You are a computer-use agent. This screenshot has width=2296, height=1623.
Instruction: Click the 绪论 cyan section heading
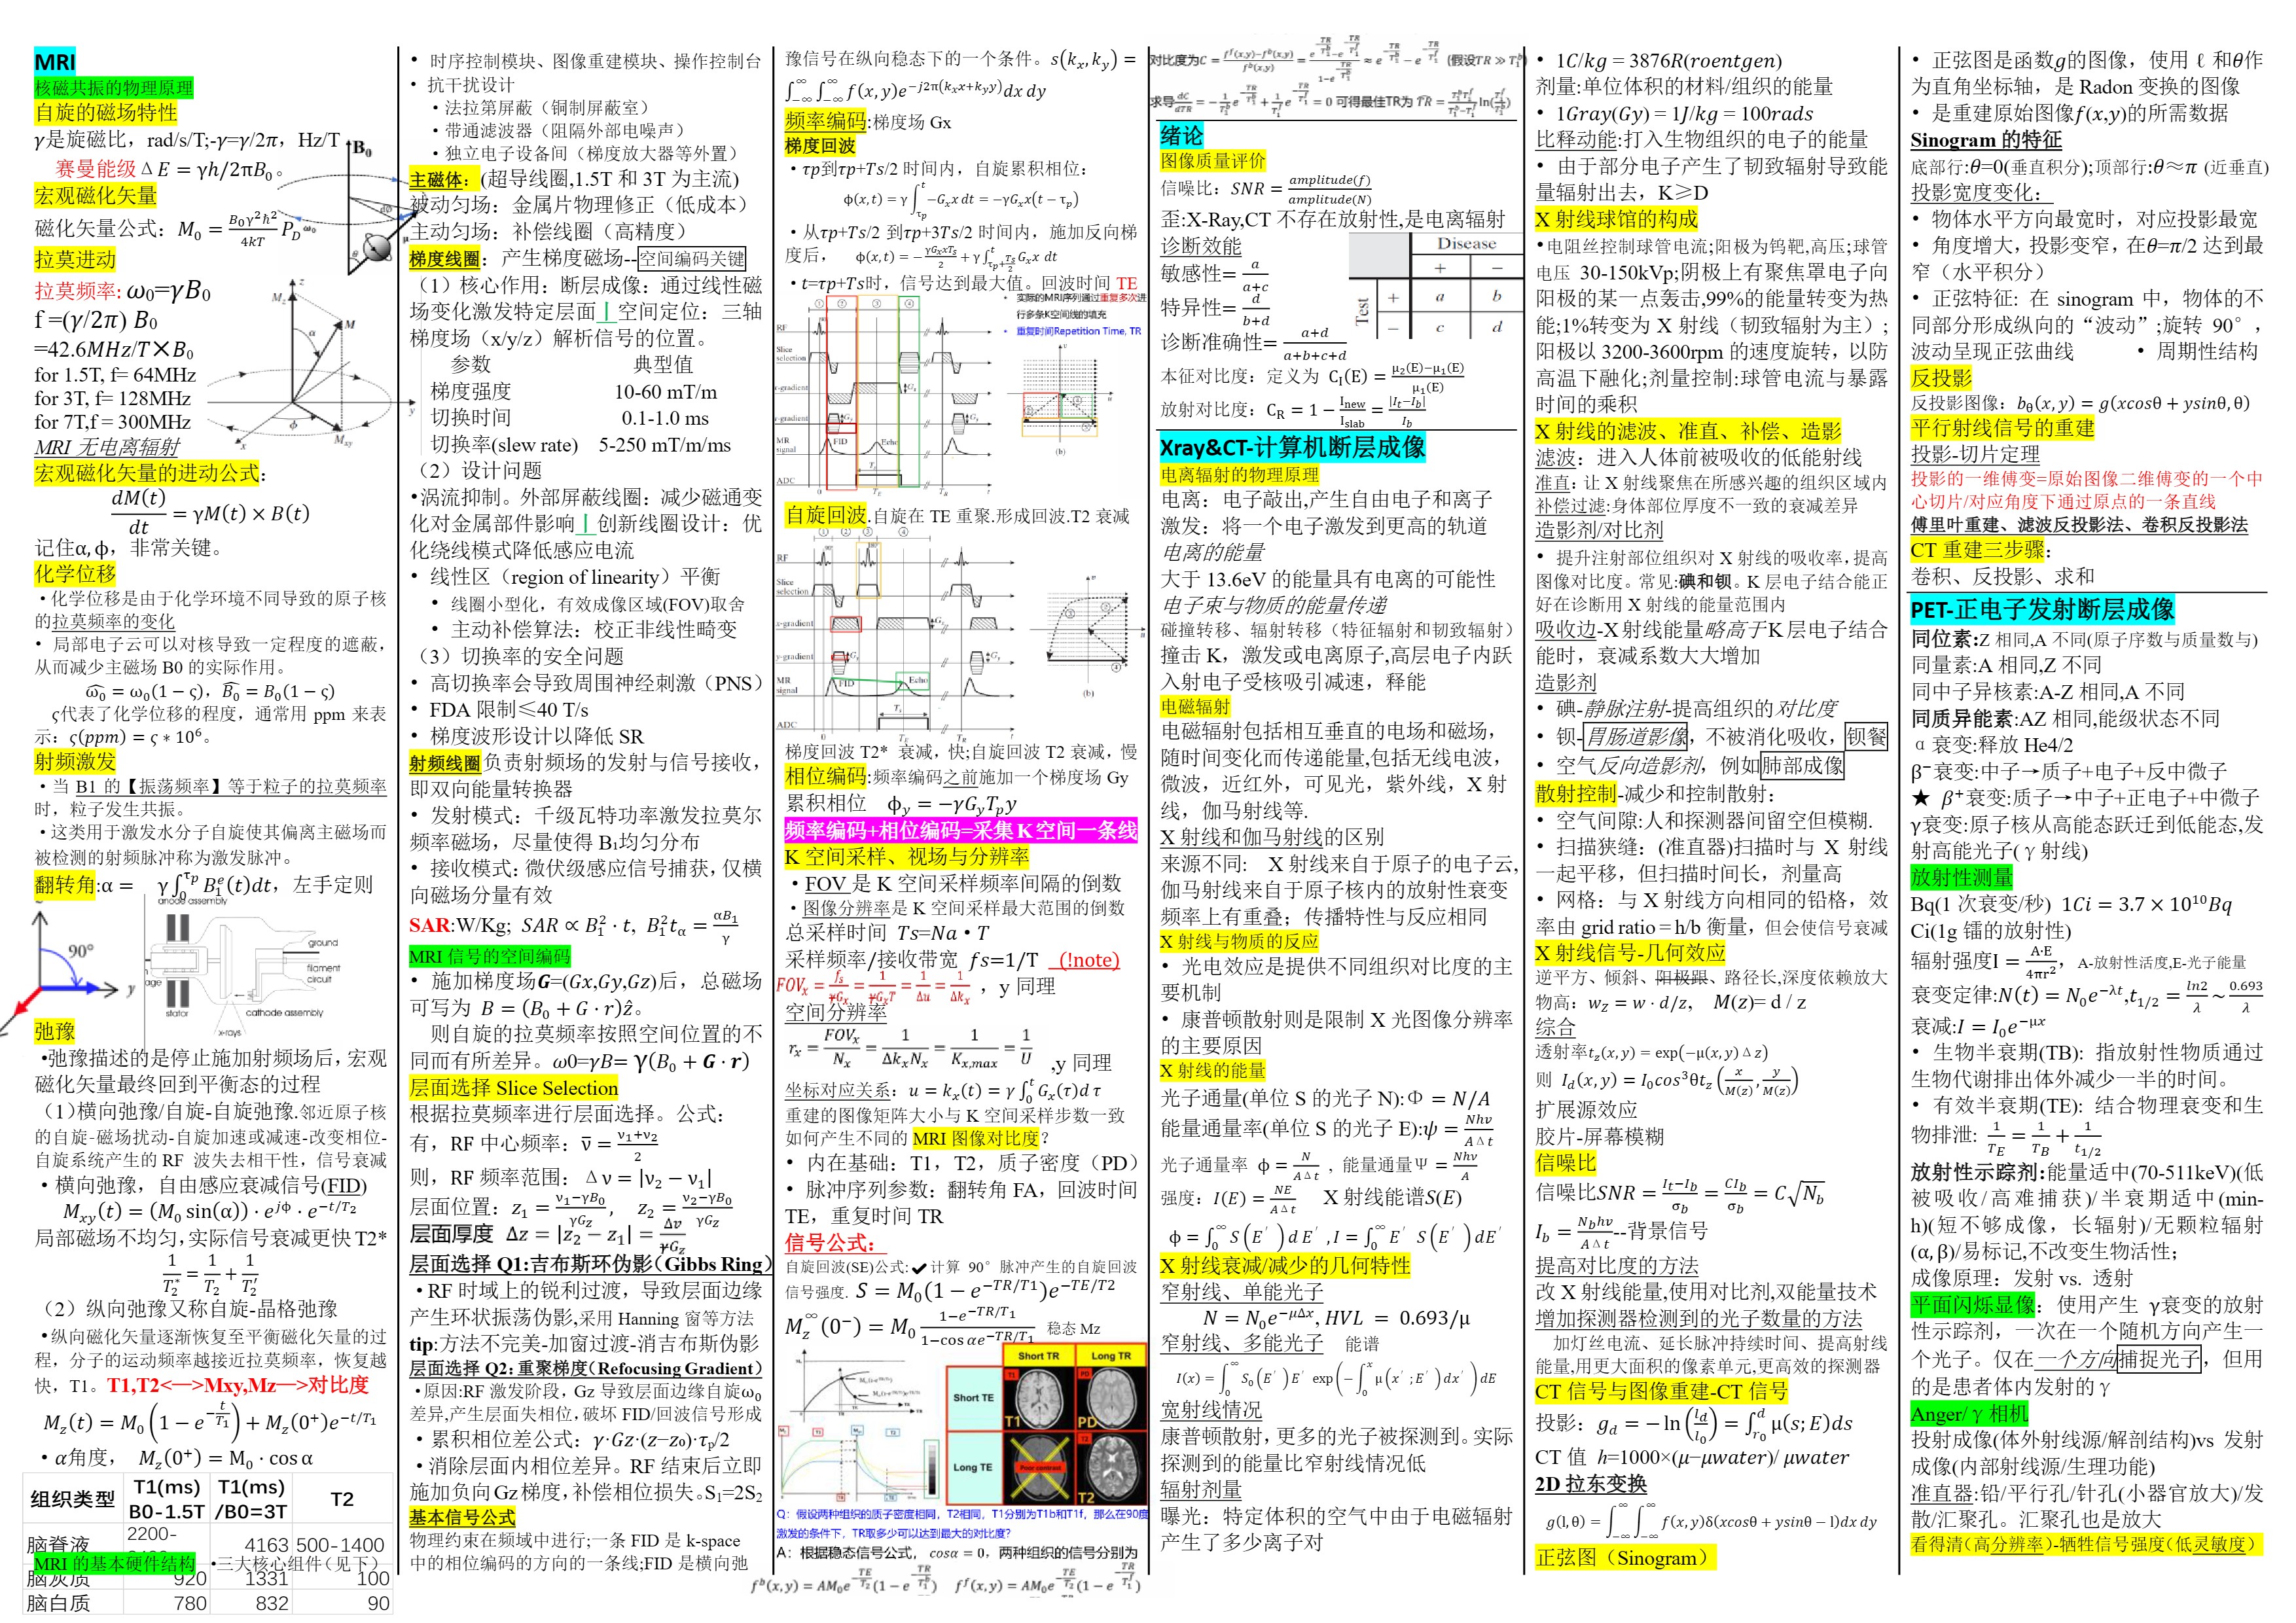pos(1181,136)
